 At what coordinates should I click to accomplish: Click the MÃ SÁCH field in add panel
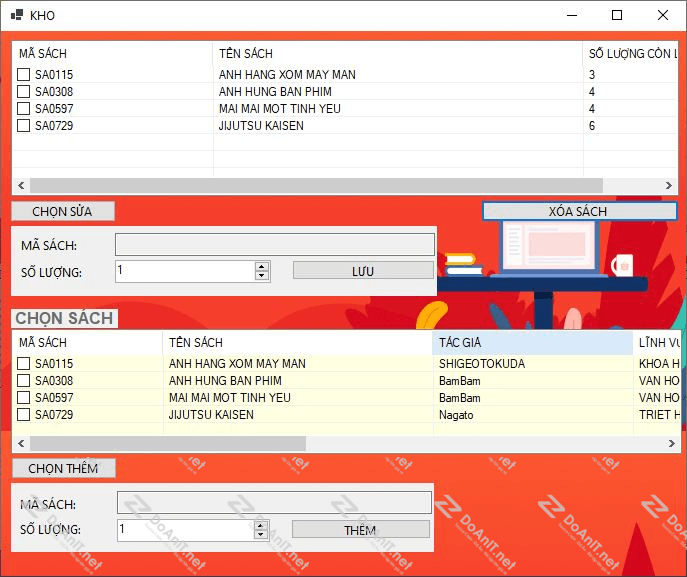[274, 503]
